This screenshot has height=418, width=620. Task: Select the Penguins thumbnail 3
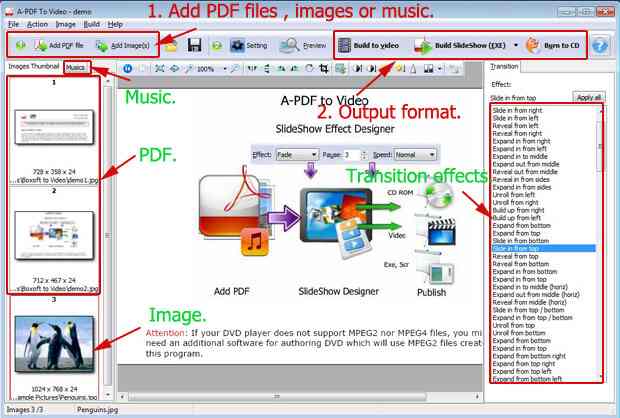pos(54,344)
